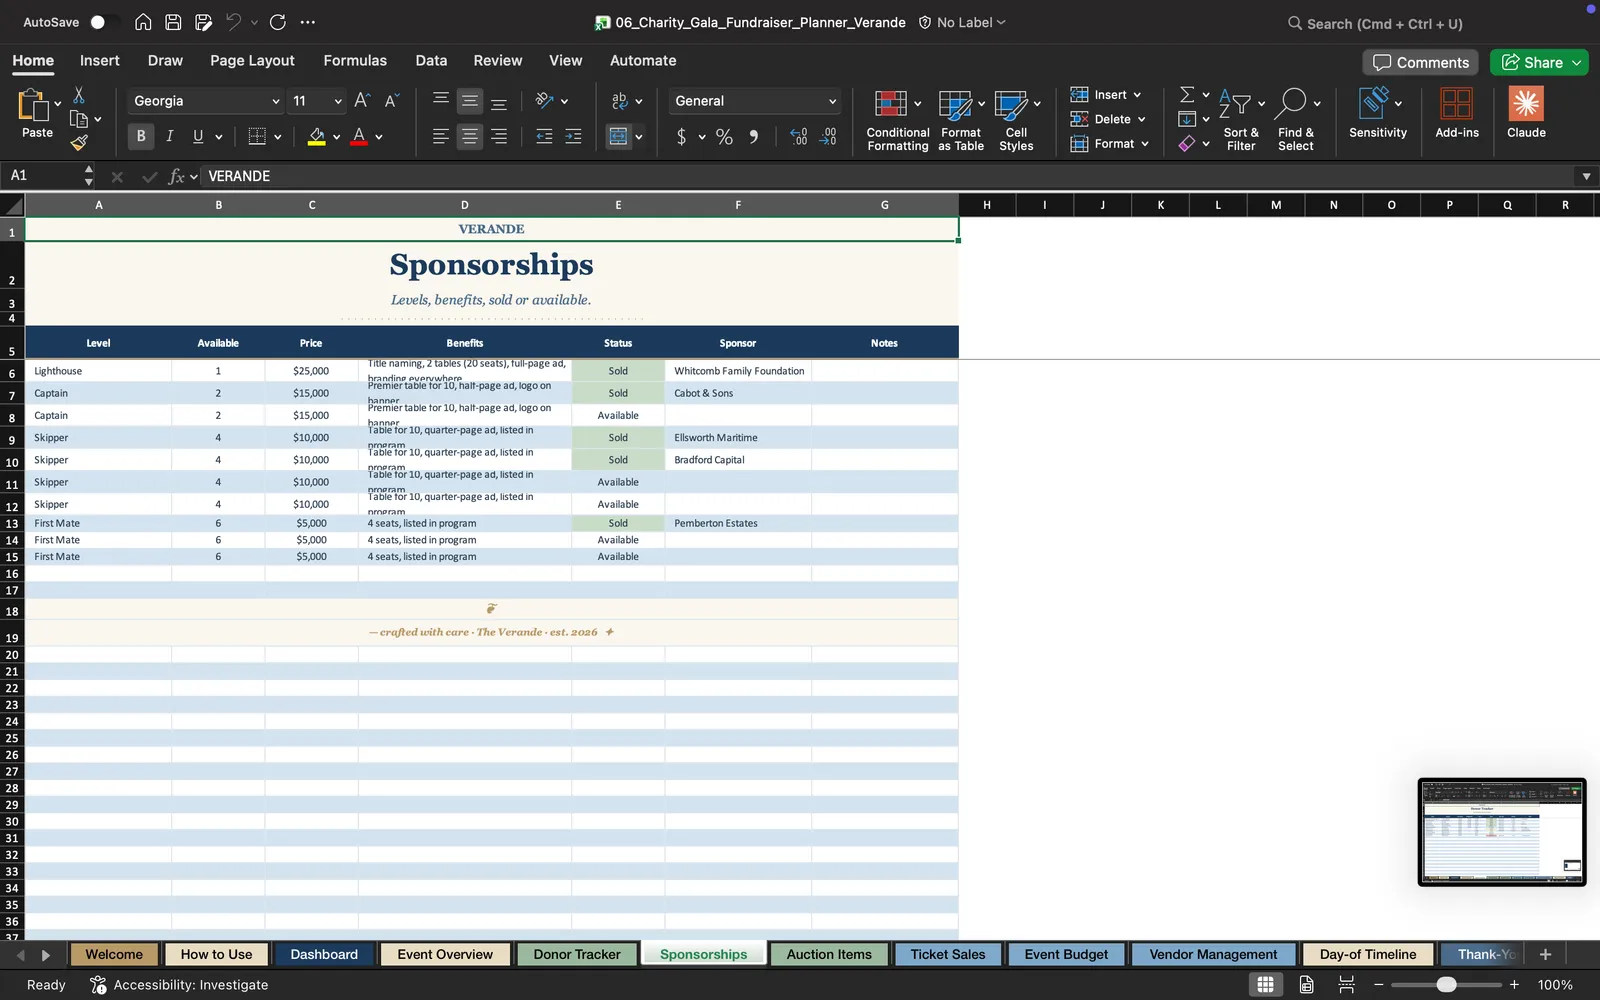Image resolution: width=1600 pixels, height=1000 pixels.
Task: Expand the General number format dropdown
Action: (754, 101)
